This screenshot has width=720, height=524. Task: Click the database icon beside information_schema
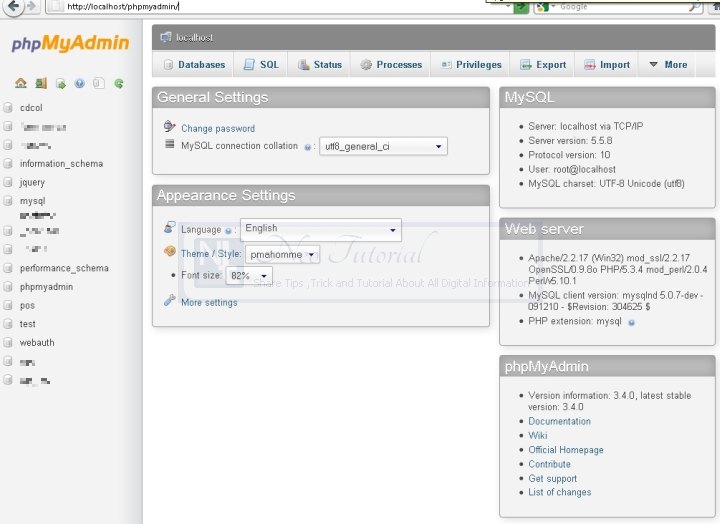pyautogui.click(x=8, y=164)
